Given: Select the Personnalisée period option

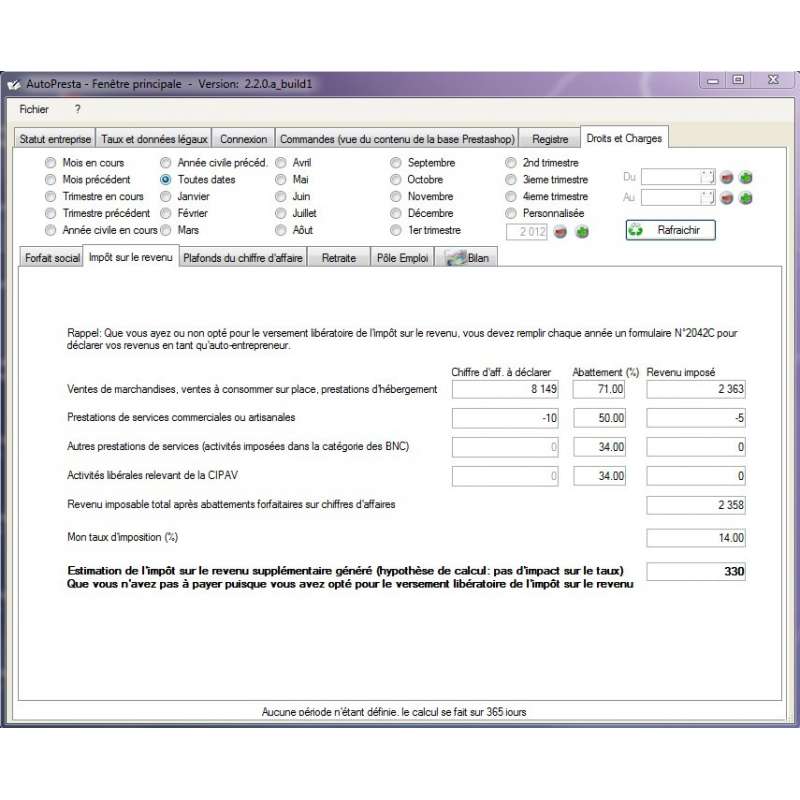Looking at the screenshot, I should pyautogui.click(x=511, y=213).
